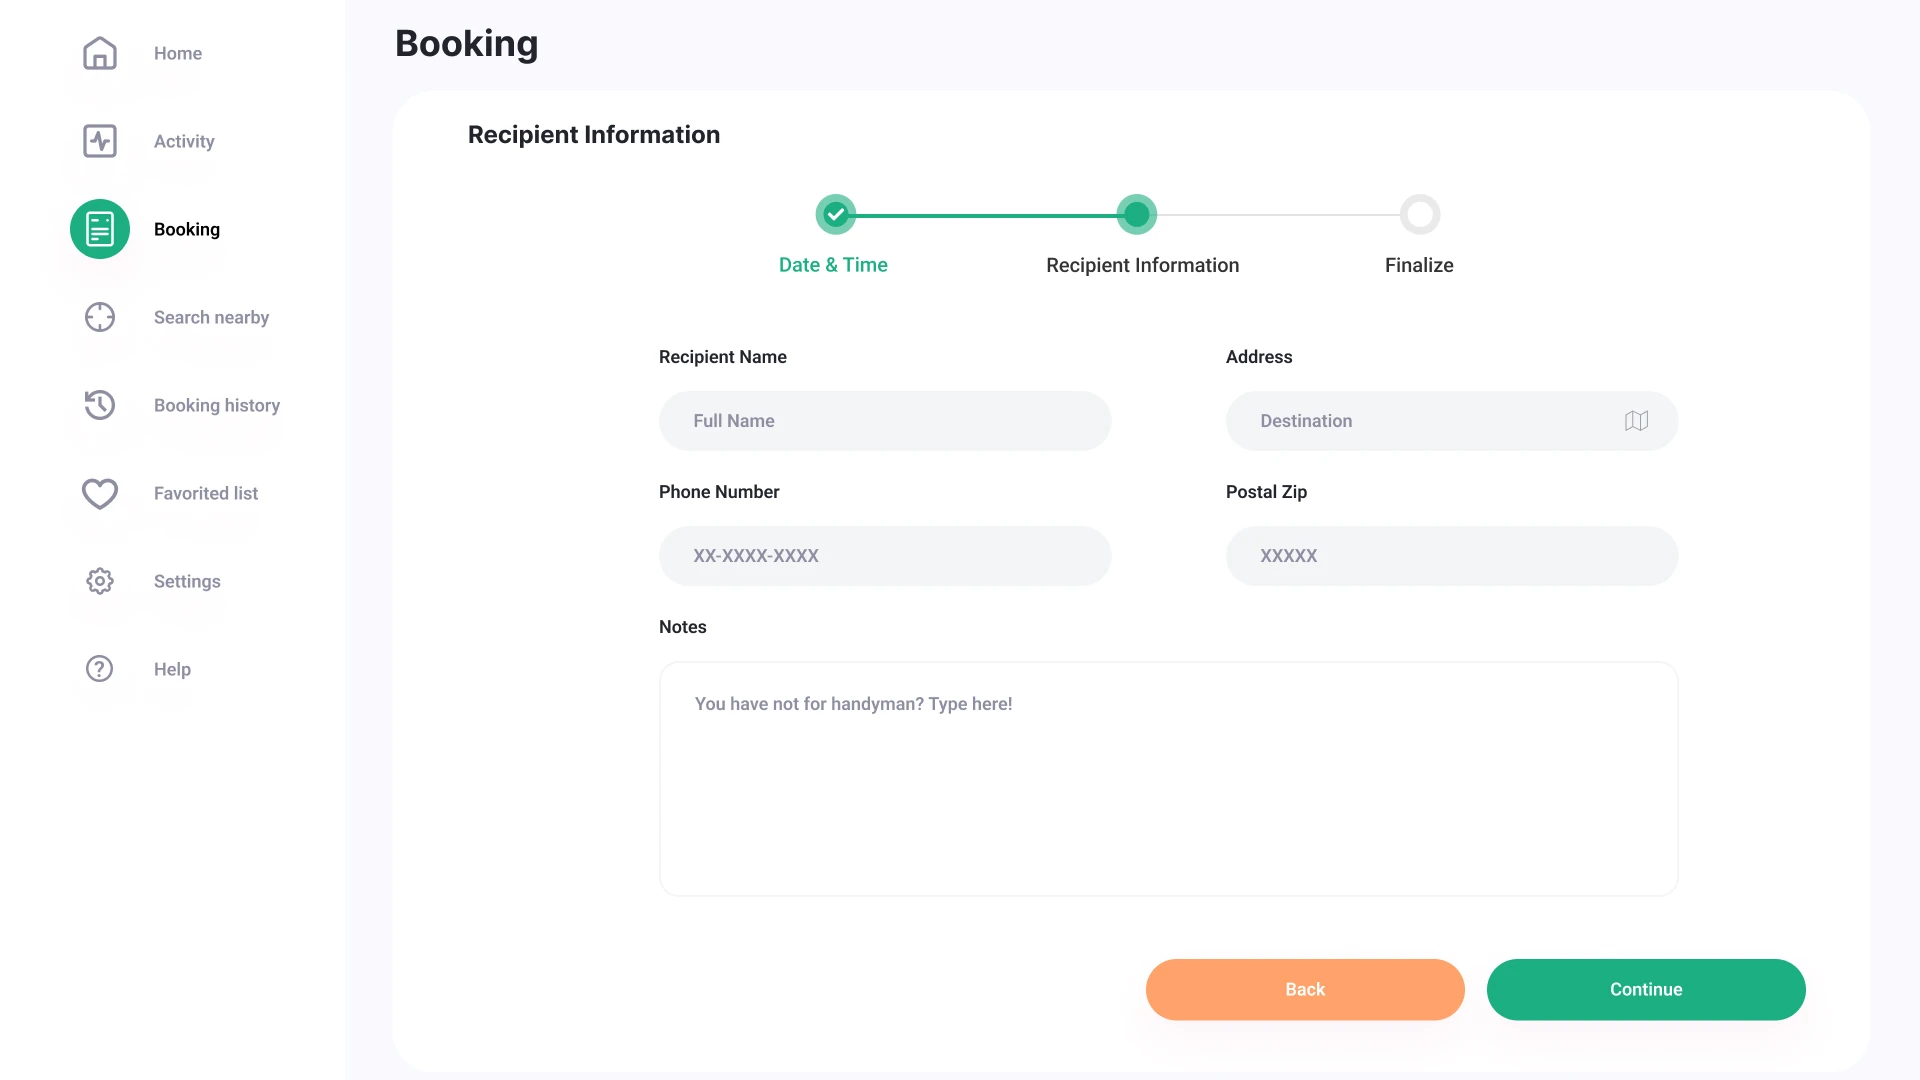The height and width of the screenshot is (1080, 1920).
Task: Select the completed Date & Time step circle
Action: [x=836, y=214]
